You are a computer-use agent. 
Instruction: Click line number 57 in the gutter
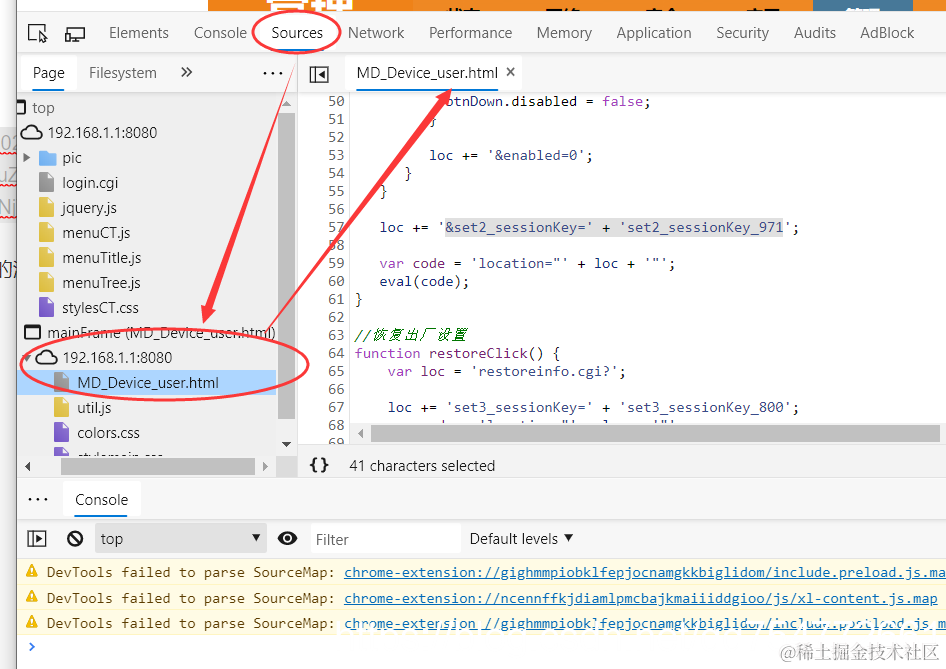pos(335,227)
